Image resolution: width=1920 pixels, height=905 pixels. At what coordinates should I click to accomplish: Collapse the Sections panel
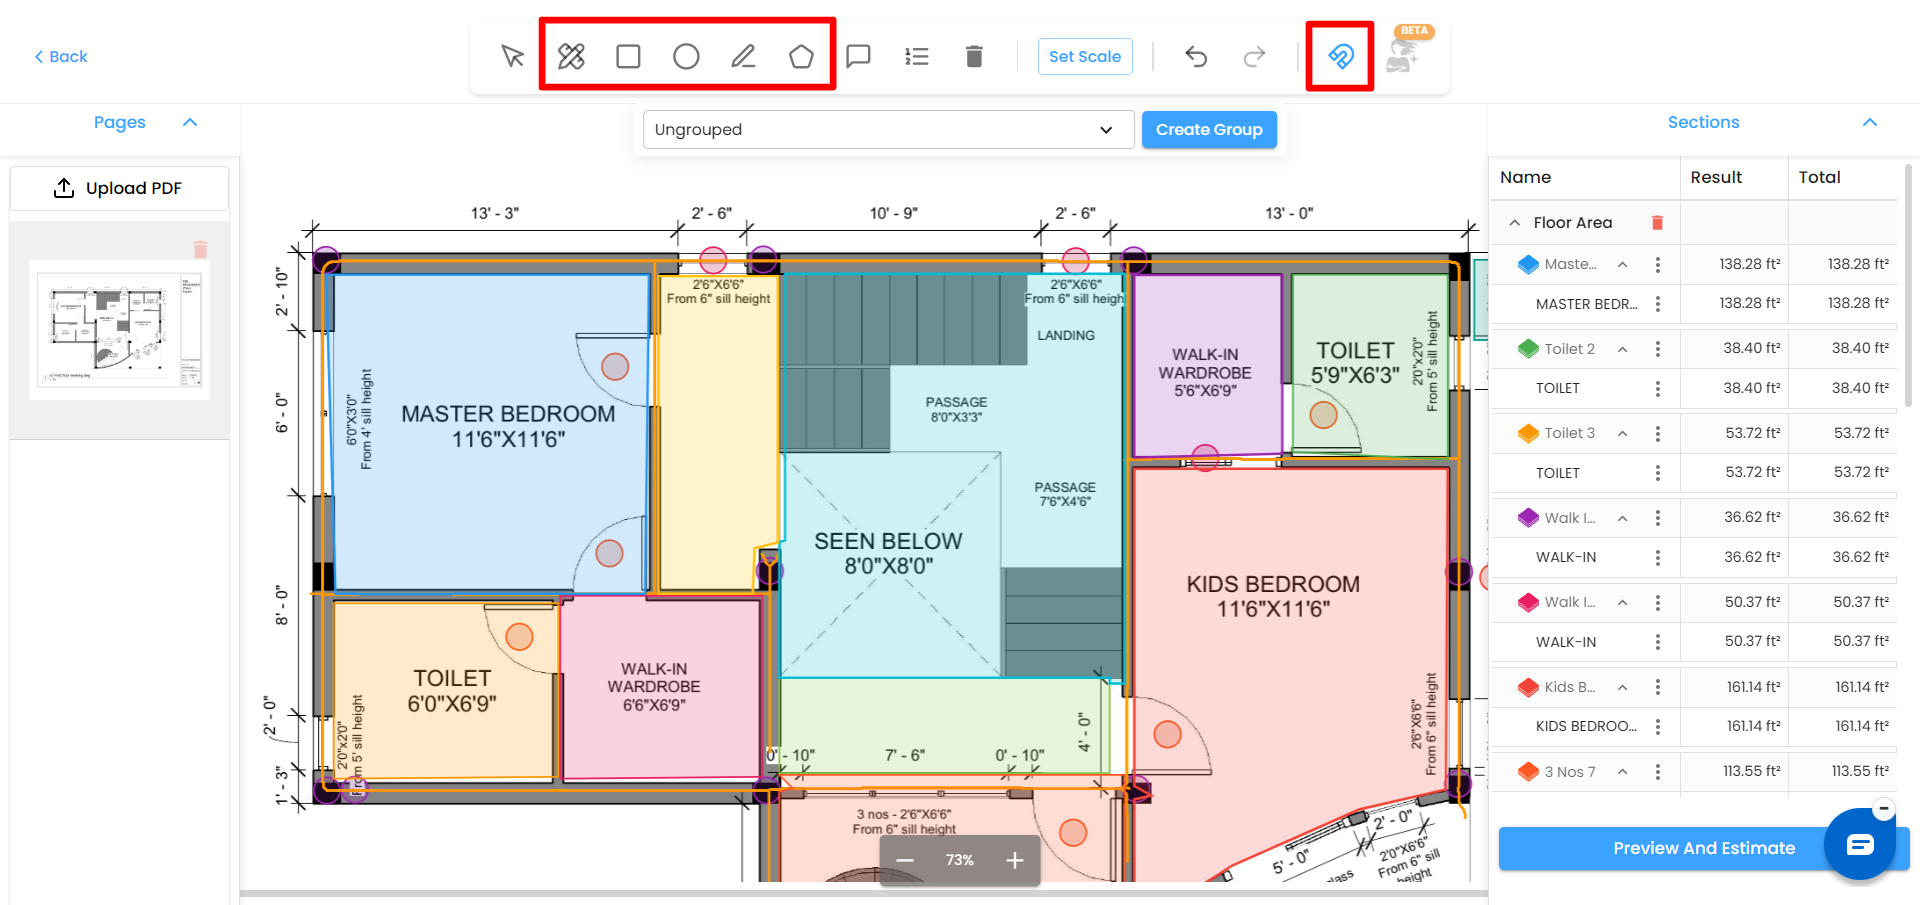(1869, 122)
